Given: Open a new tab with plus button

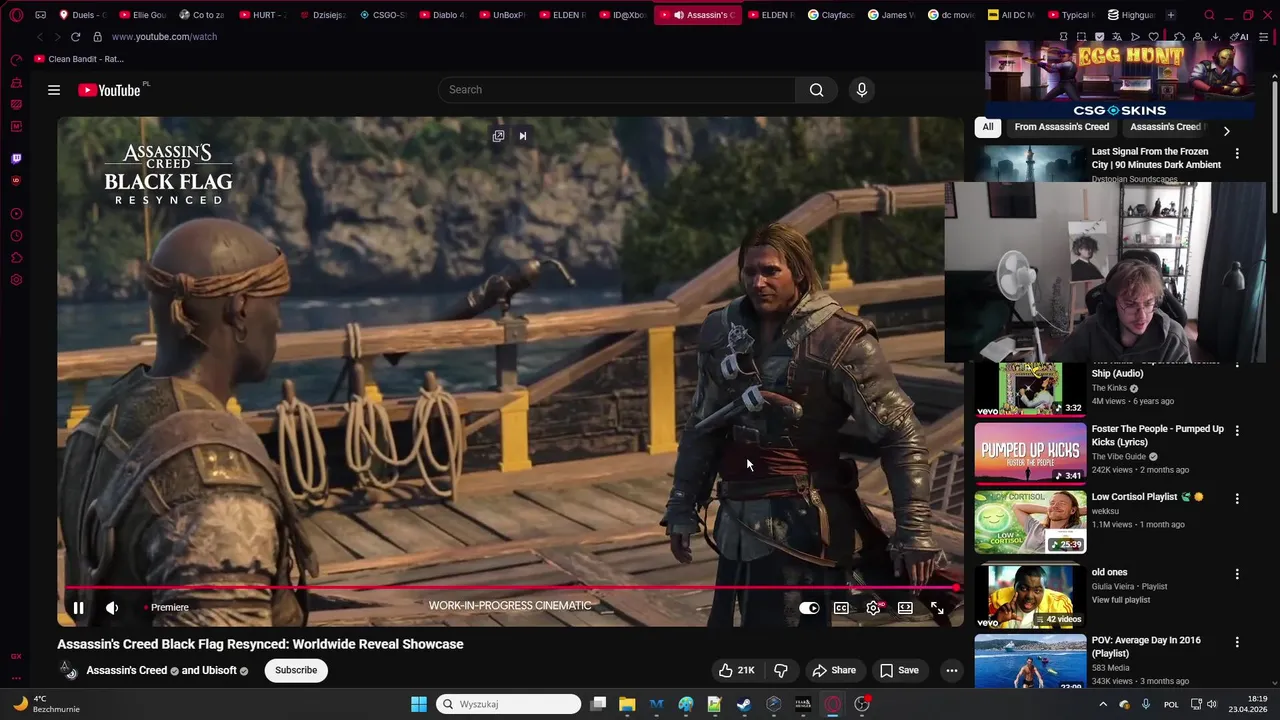Looking at the screenshot, I should 1171,15.
